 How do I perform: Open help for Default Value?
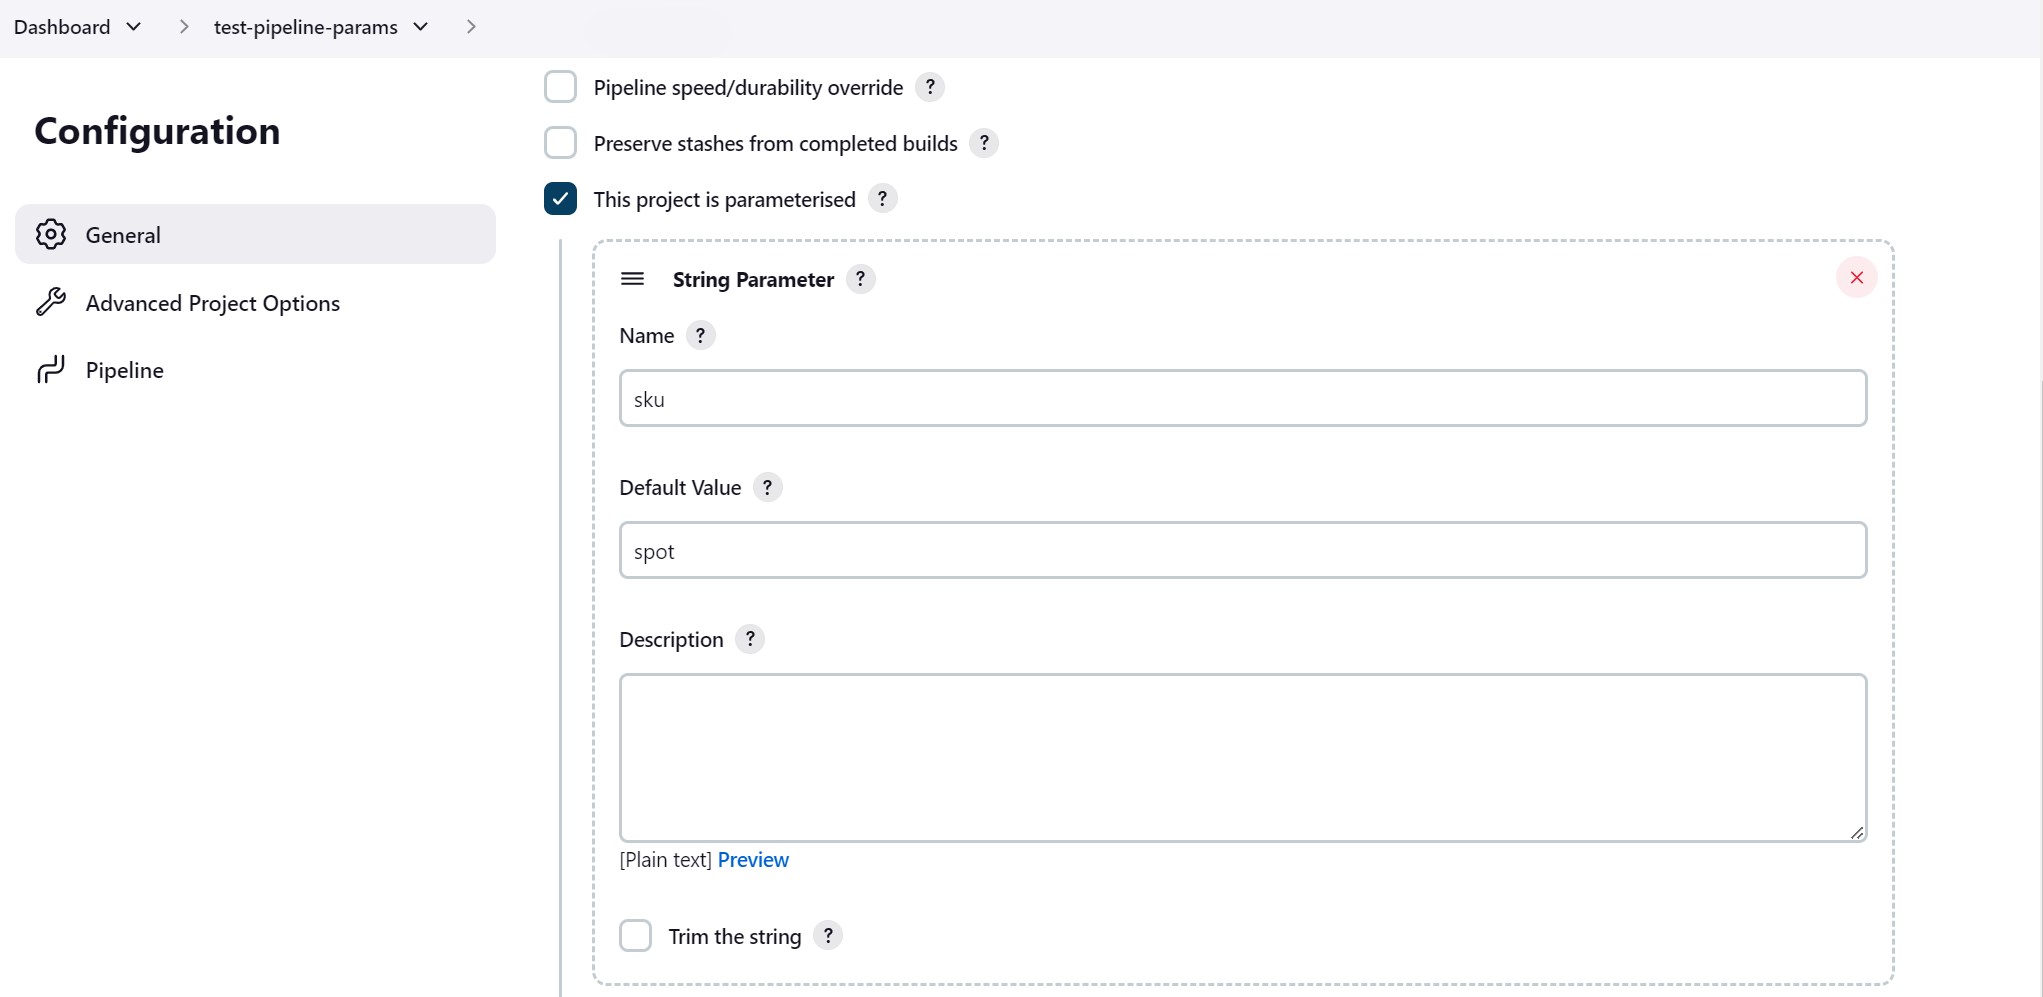click(x=767, y=488)
